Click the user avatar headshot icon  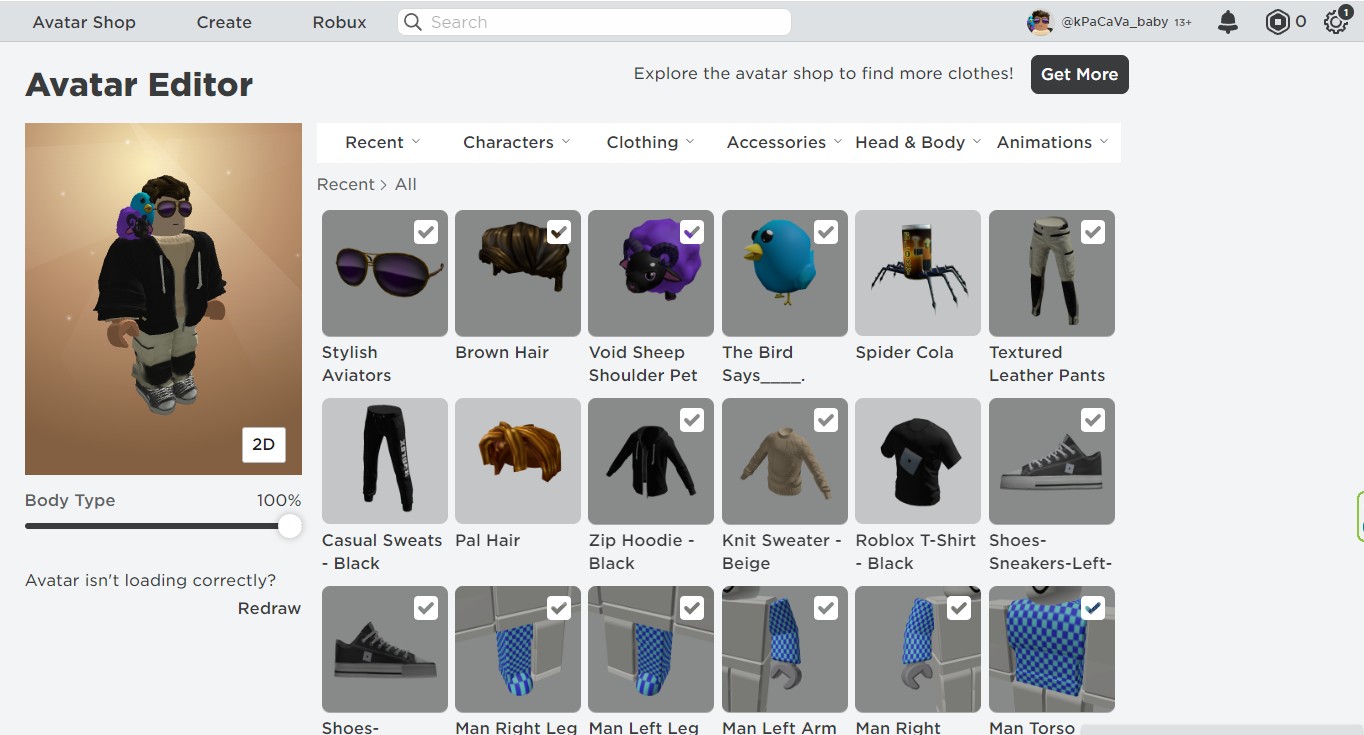(1041, 22)
